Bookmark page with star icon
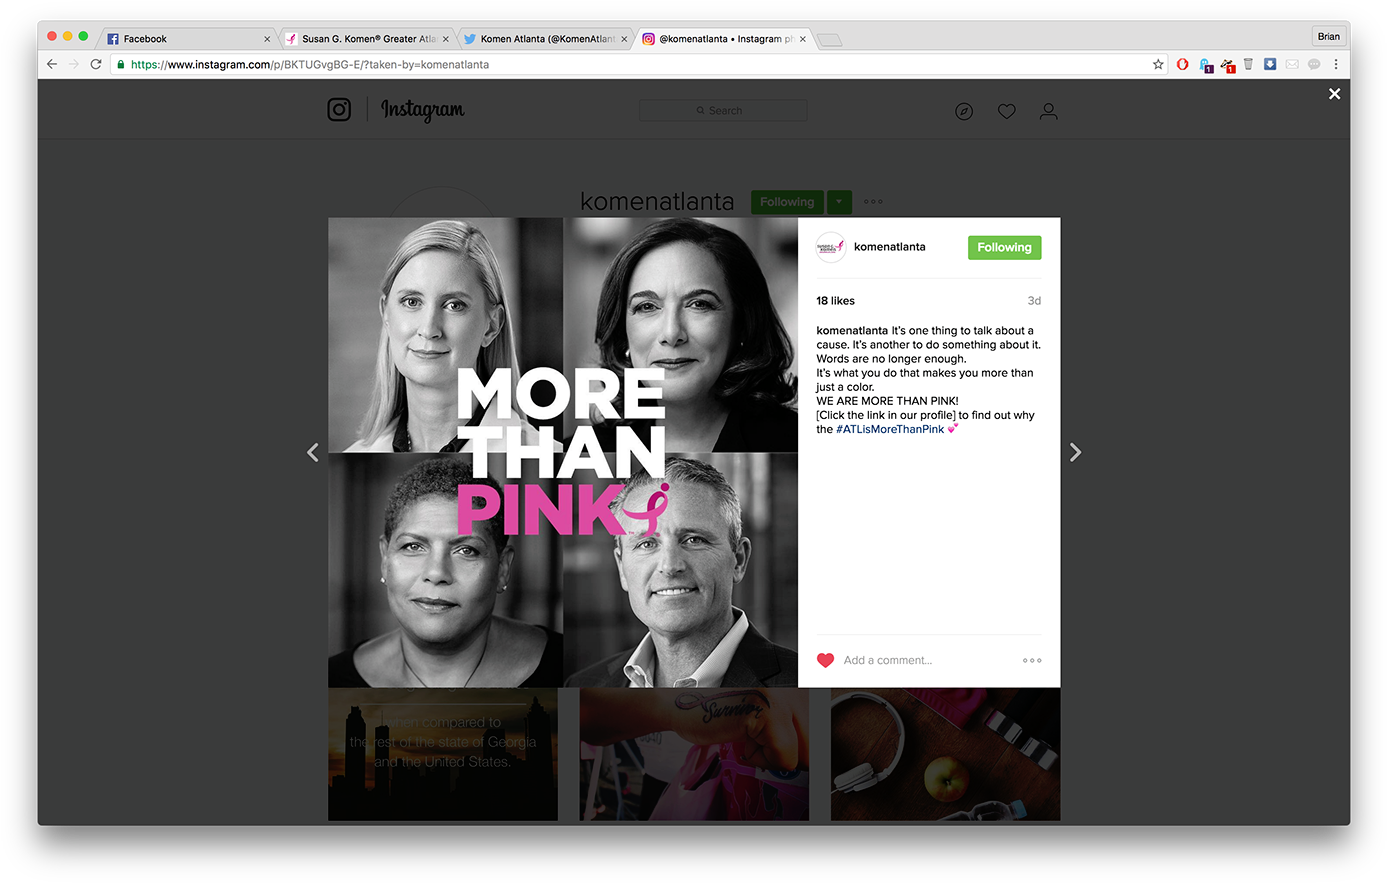The width and height of the screenshot is (1387, 883). coord(1158,64)
